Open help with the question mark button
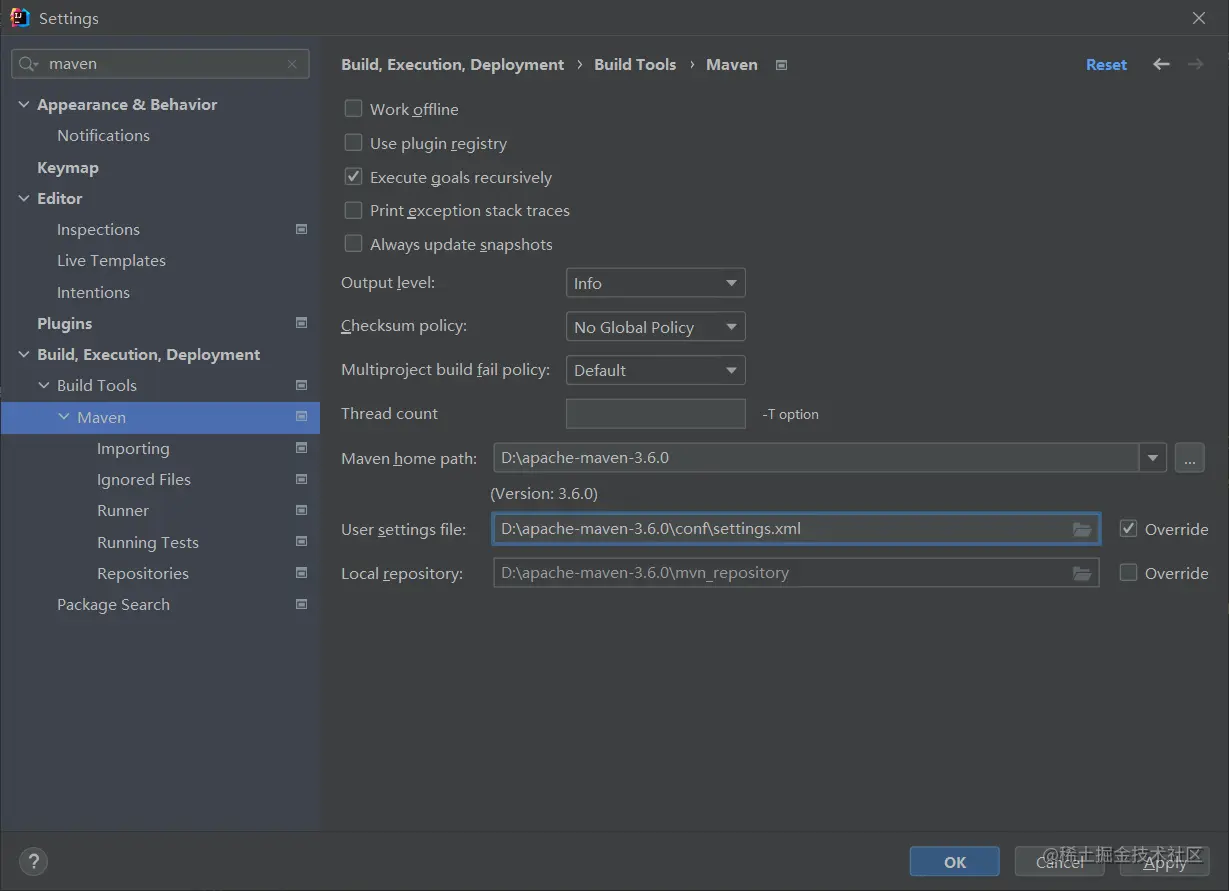 [33, 861]
